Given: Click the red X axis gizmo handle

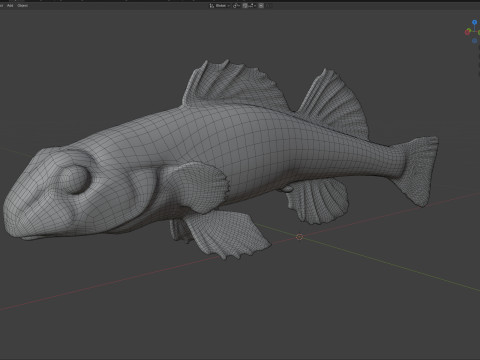Looking at the screenshot, I should coord(468,32).
